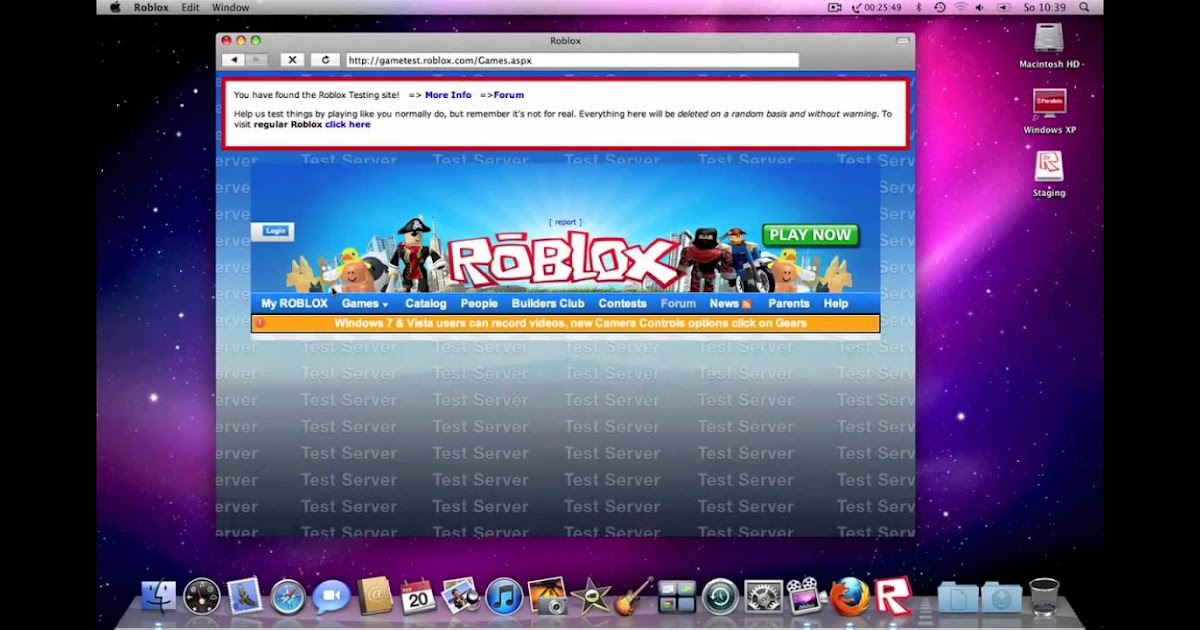Stop loading with the X button
Screen dimensions: 1200x630
[x=292, y=60]
